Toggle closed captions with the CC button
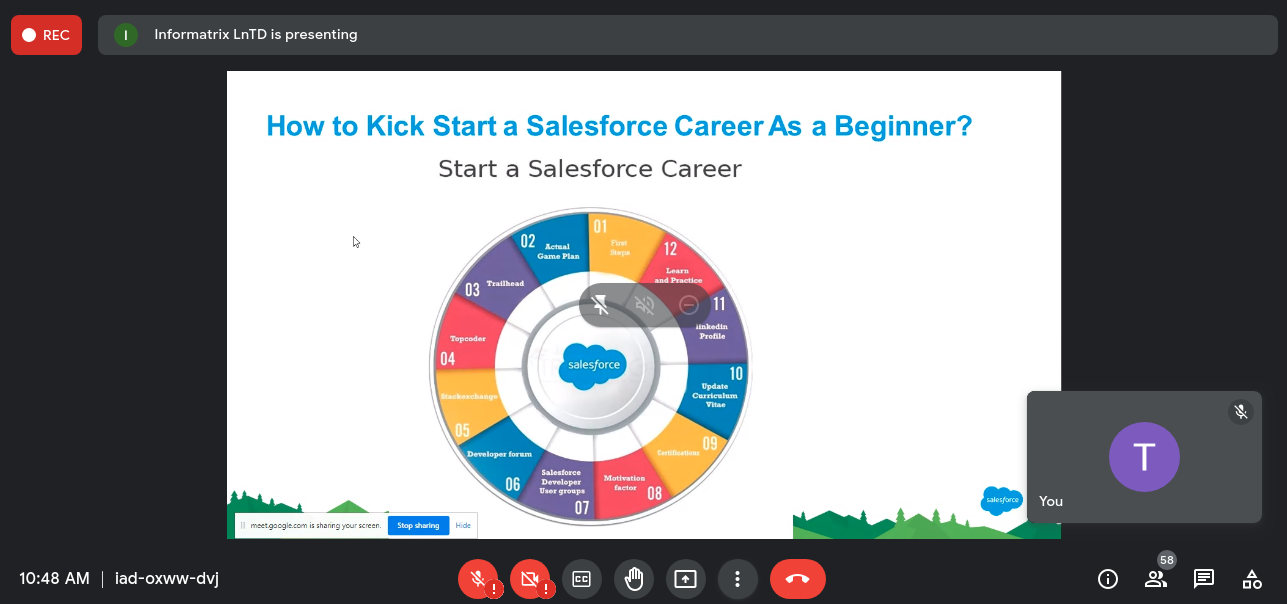This screenshot has height=604, width=1287. pyautogui.click(x=581, y=578)
